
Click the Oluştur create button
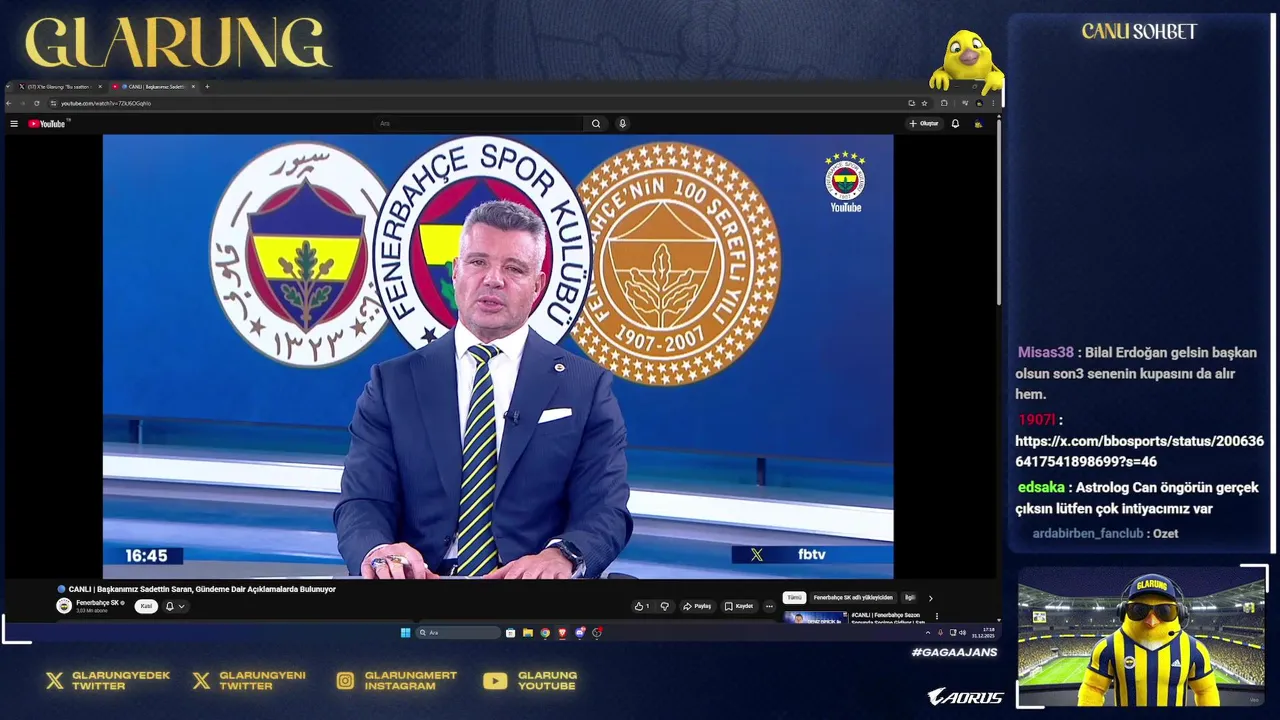pos(924,124)
